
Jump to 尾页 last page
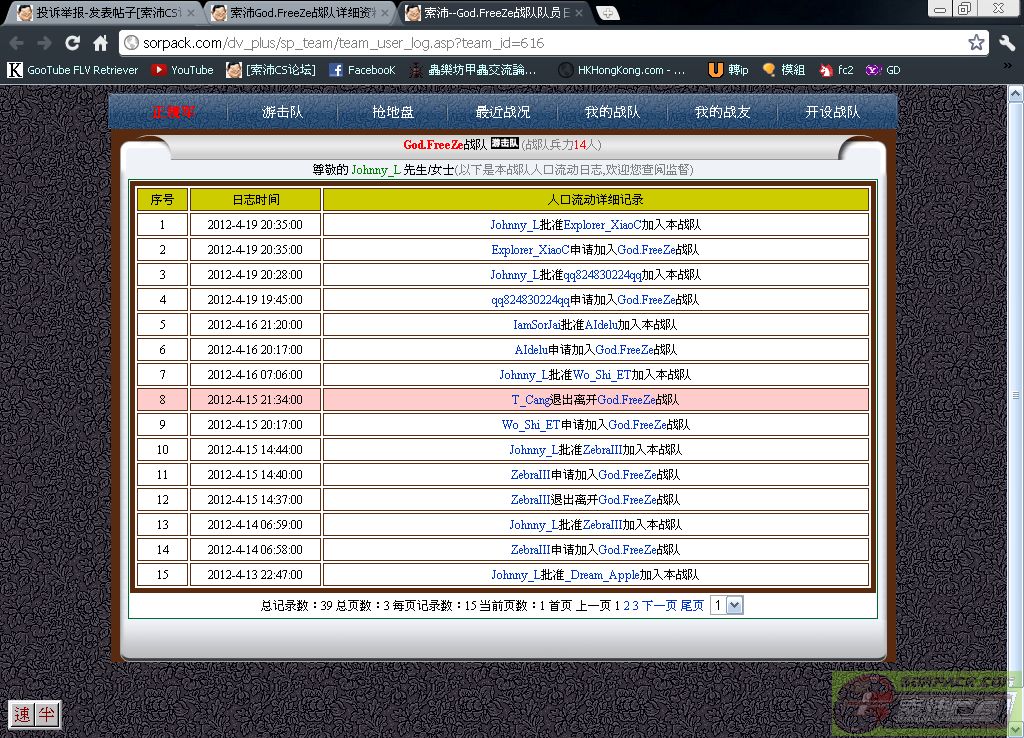[692, 605]
